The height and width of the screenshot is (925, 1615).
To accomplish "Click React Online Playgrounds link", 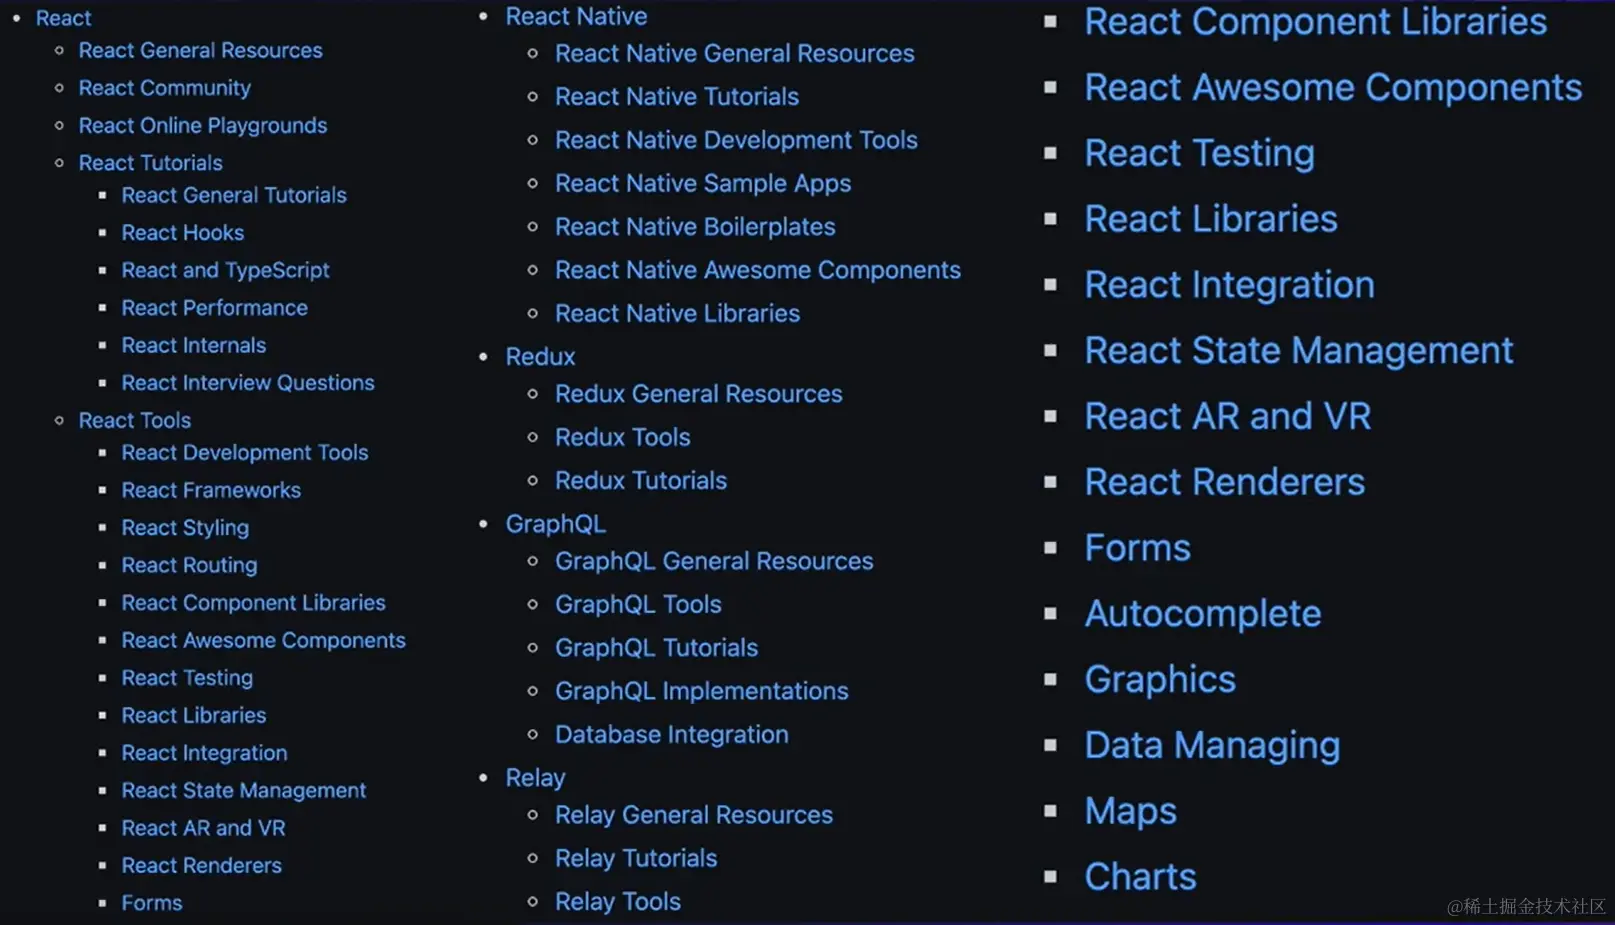I will tap(203, 125).
